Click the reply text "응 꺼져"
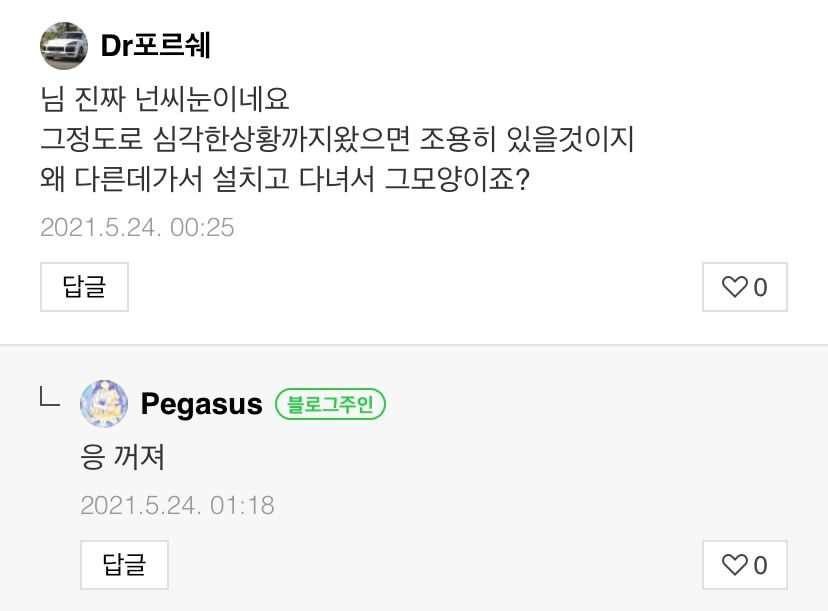Viewport: 828px width, 611px height. pyautogui.click(x=122, y=457)
